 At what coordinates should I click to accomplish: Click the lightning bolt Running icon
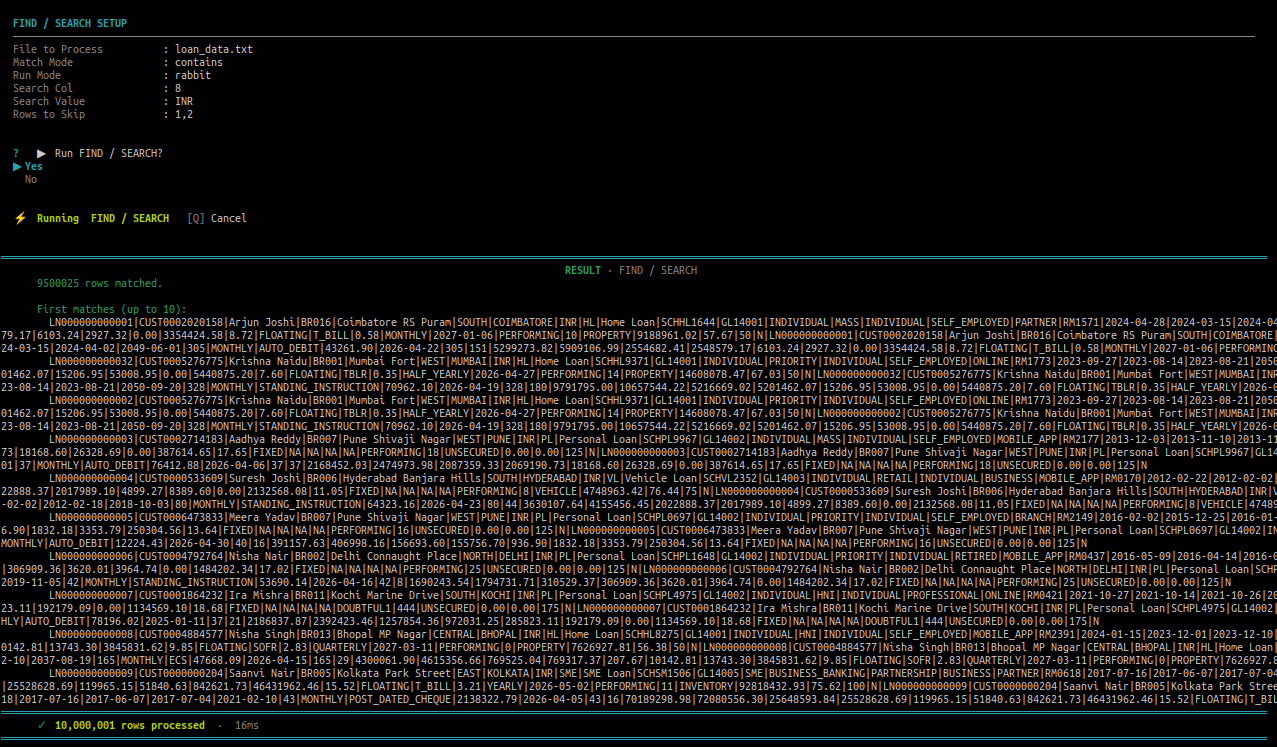pos(20,218)
